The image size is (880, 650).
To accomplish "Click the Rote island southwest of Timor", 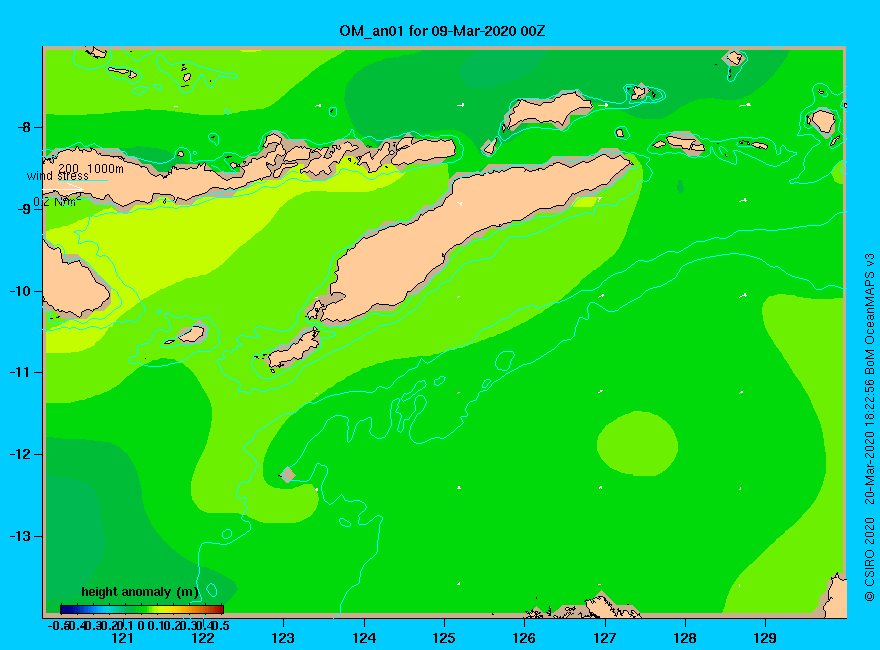I will 293,350.
